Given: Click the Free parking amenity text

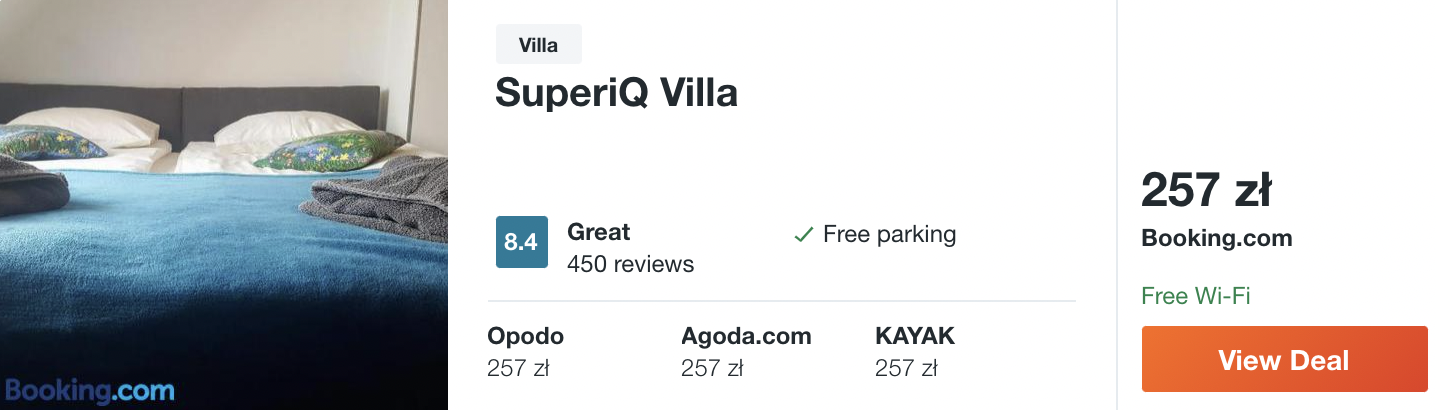Looking at the screenshot, I should [x=889, y=235].
